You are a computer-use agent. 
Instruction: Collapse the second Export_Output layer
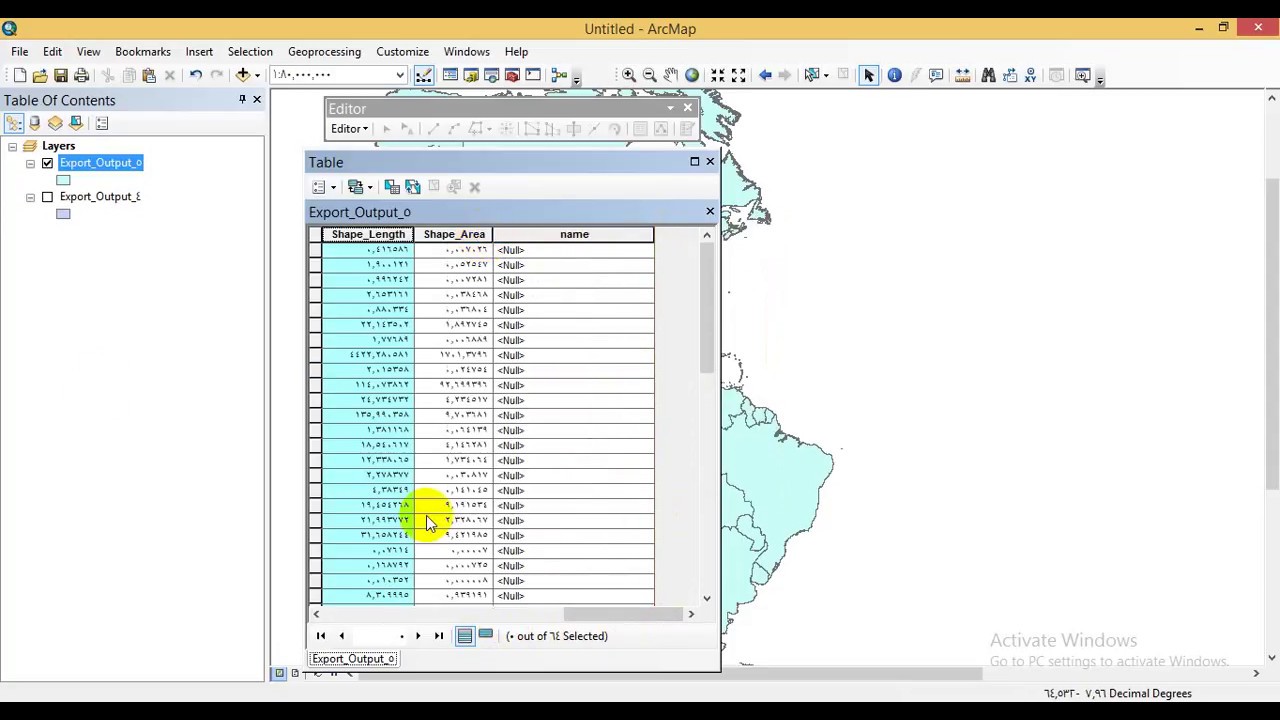tap(30, 197)
